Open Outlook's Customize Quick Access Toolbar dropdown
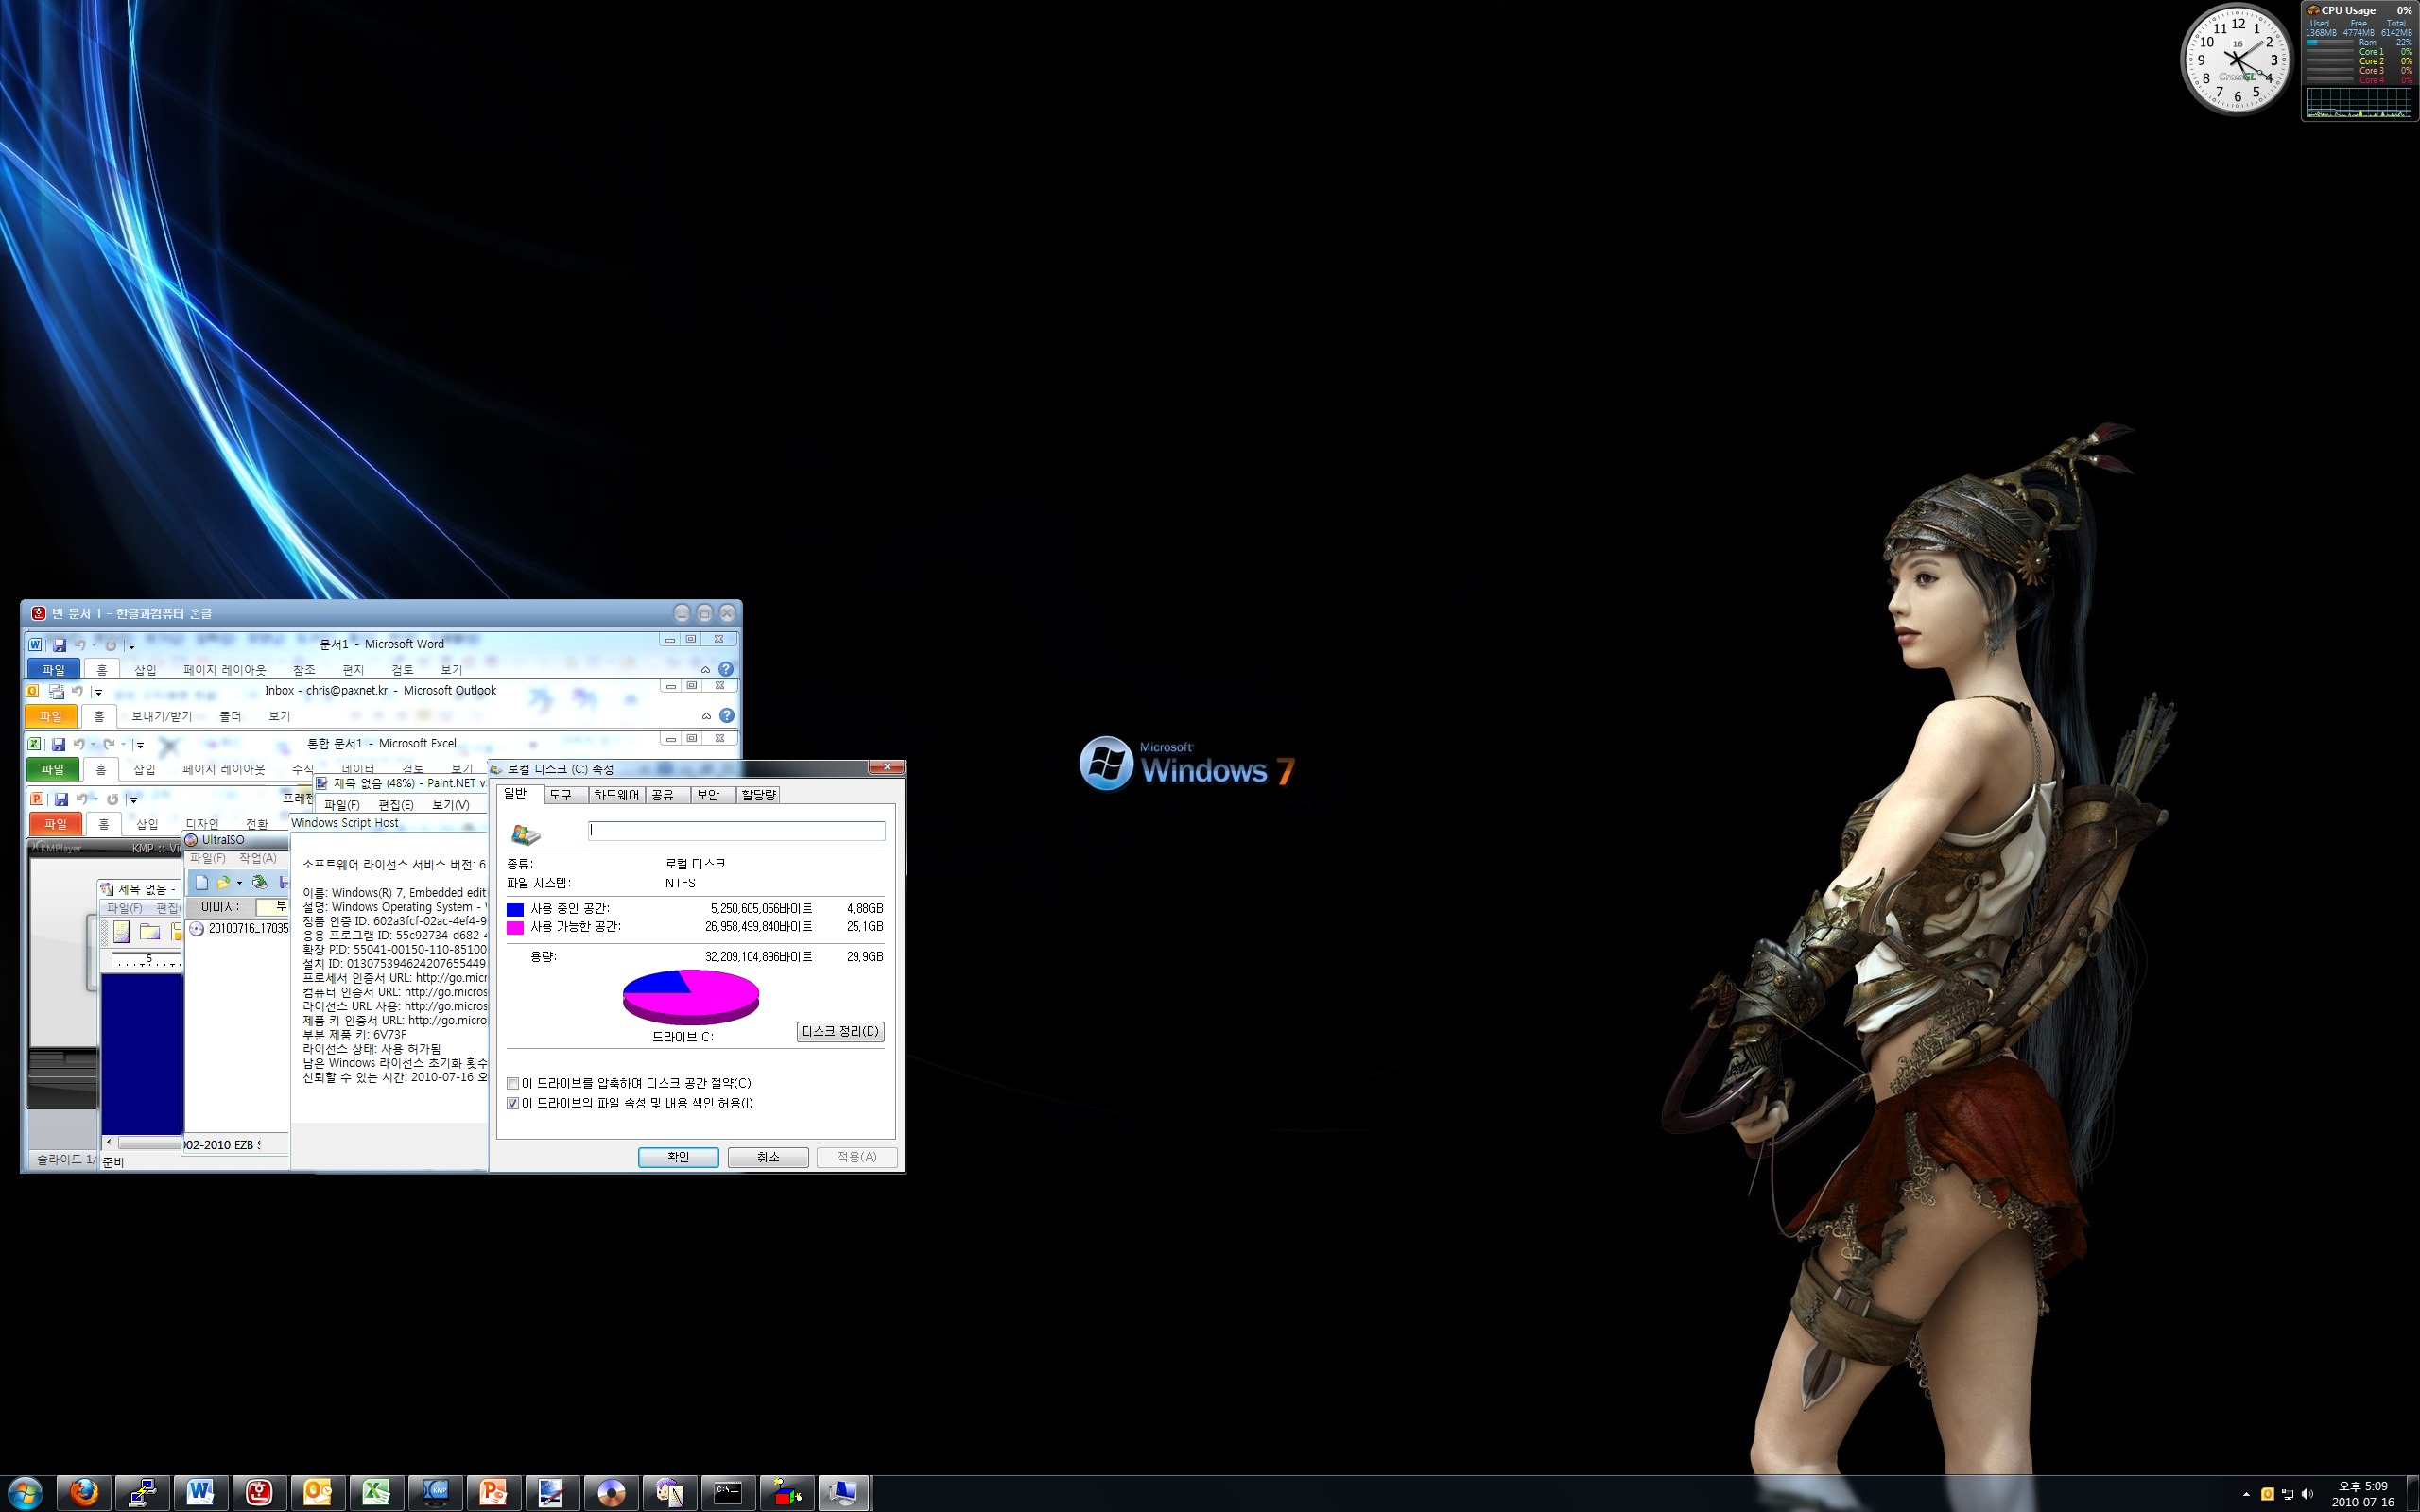This screenshot has height=1512, width=2420. coord(97,692)
